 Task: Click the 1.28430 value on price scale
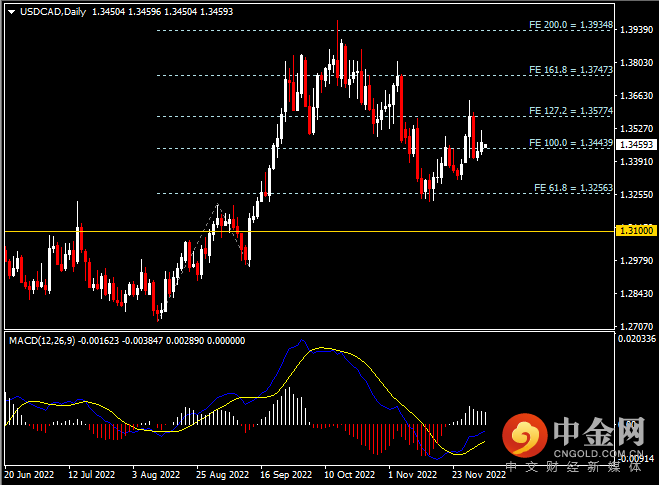click(x=635, y=294)
